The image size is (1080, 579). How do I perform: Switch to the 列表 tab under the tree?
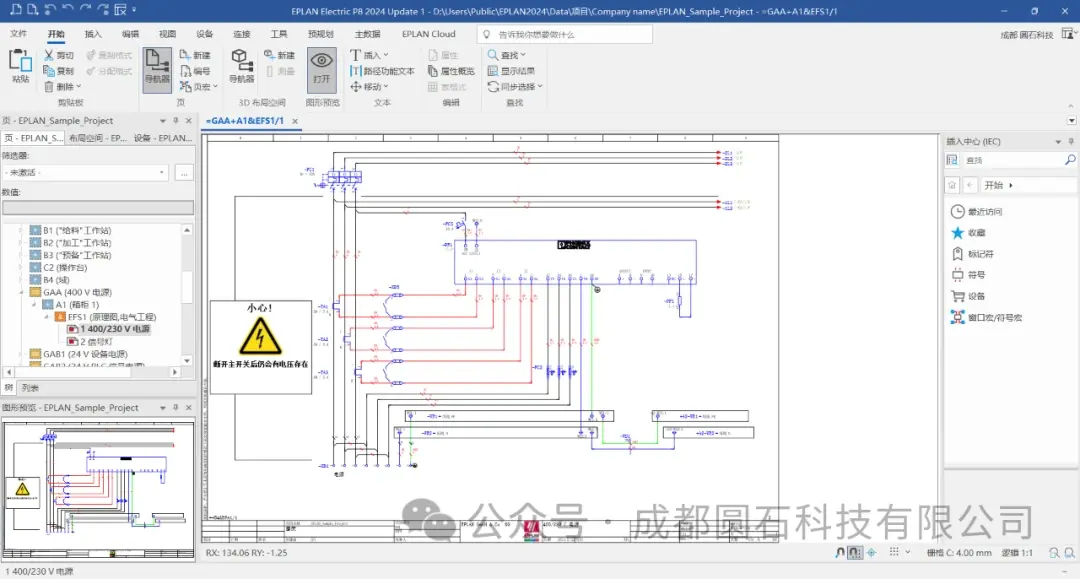30,388
